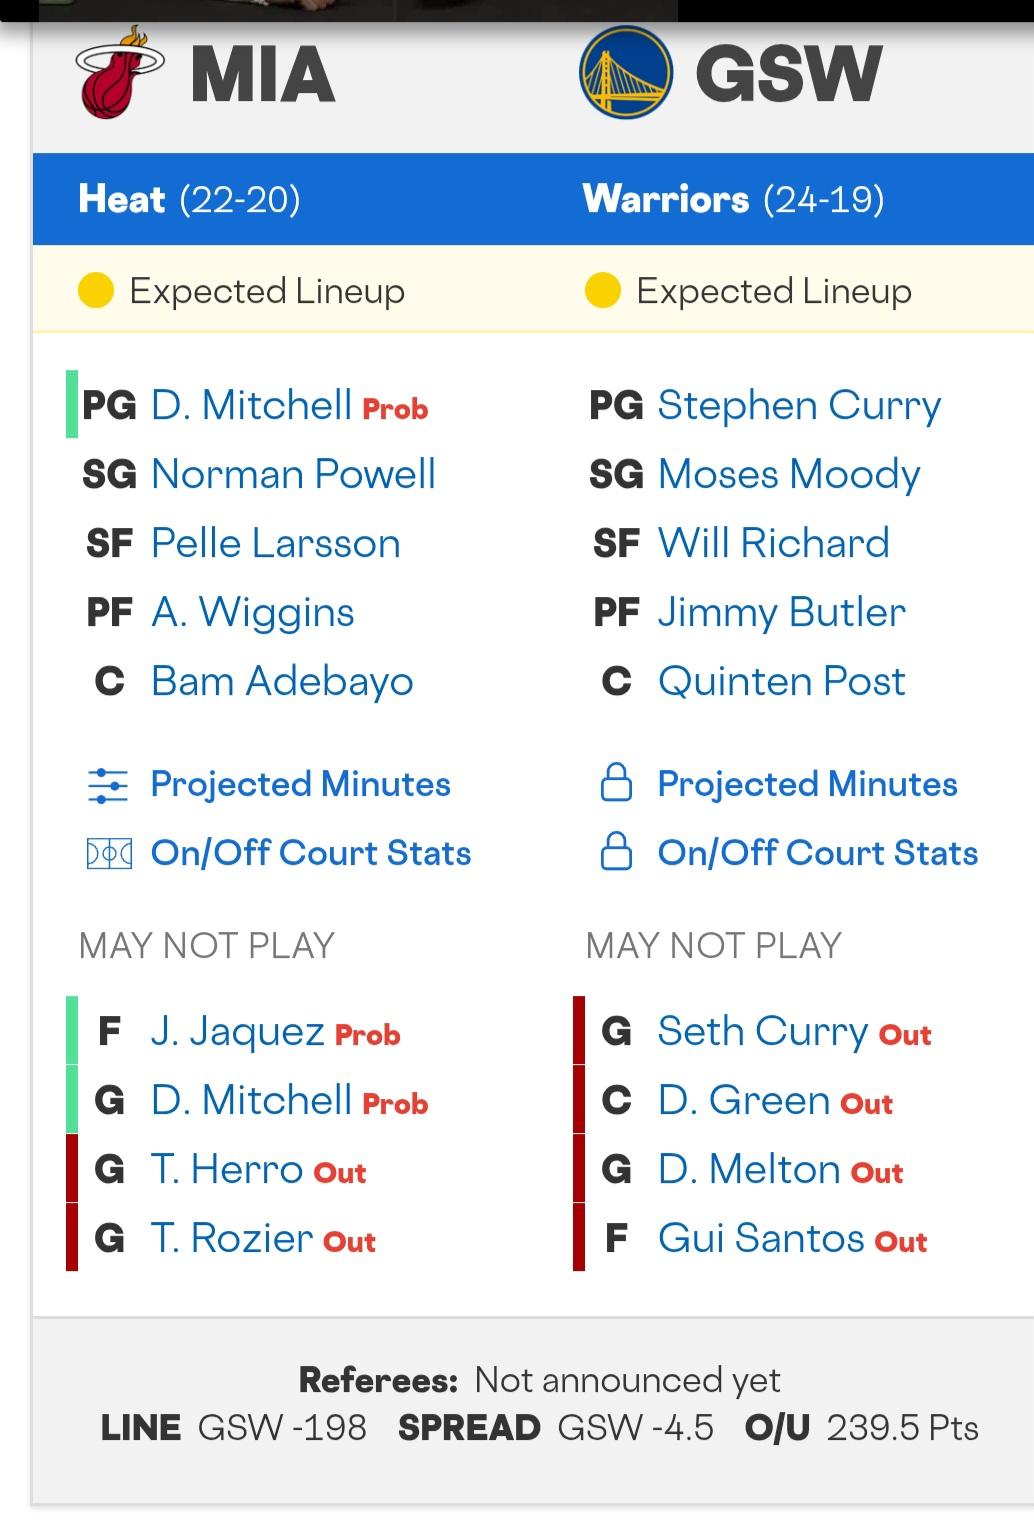Click T. Herro in May Not Play list

pos(226,1169)
